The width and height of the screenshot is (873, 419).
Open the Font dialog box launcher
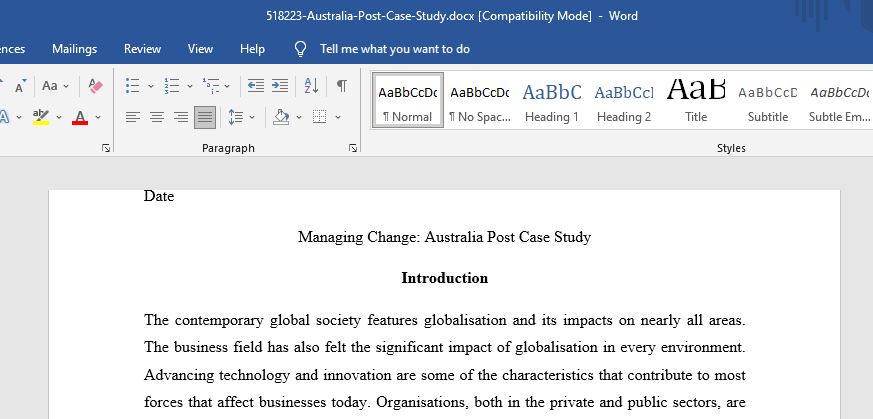pyautogui.click(x=106, y=148)
